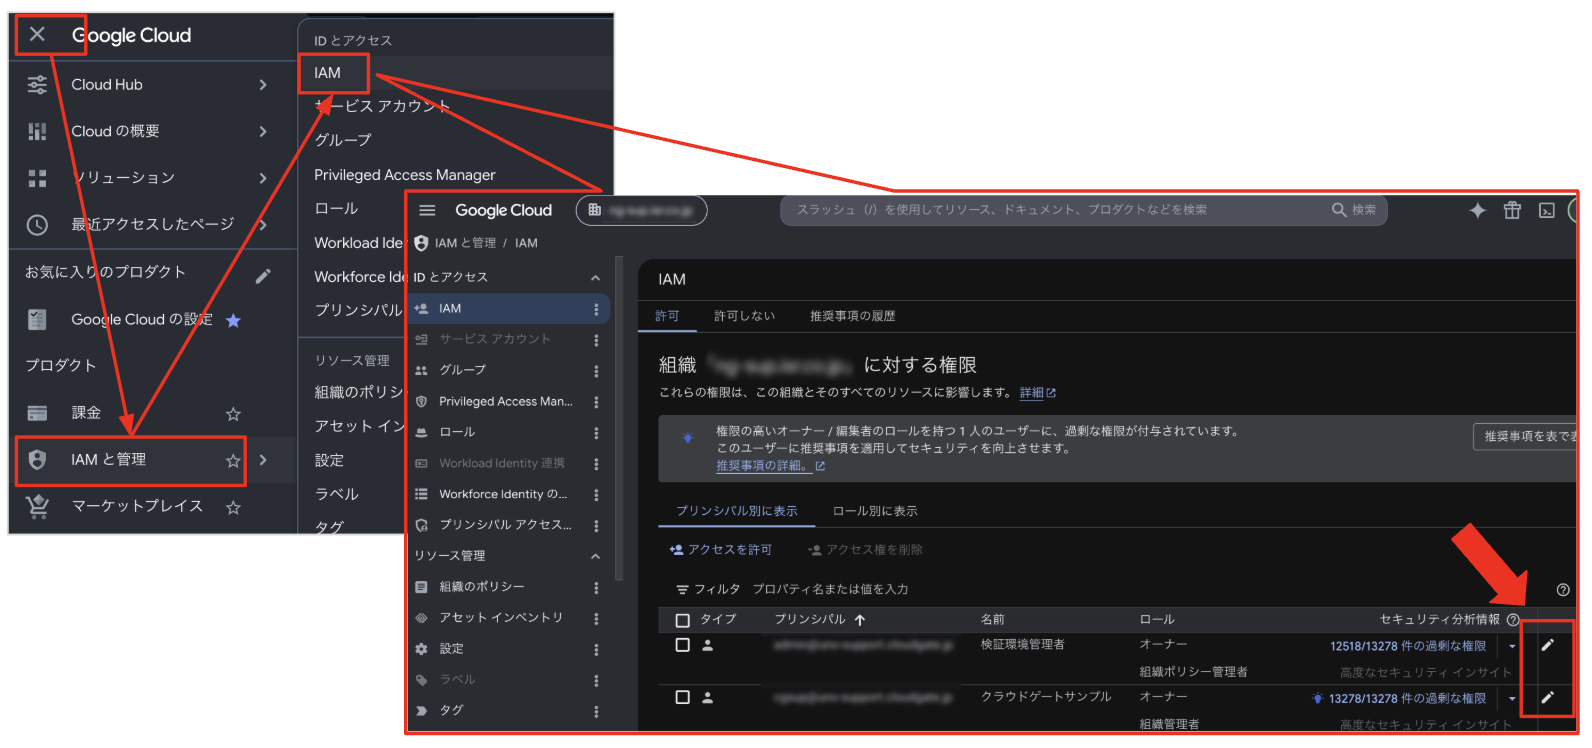Viewport: 1592px width, 748px height.
Task: Select グループ in the flyout submenu
Action: (342, 140)
